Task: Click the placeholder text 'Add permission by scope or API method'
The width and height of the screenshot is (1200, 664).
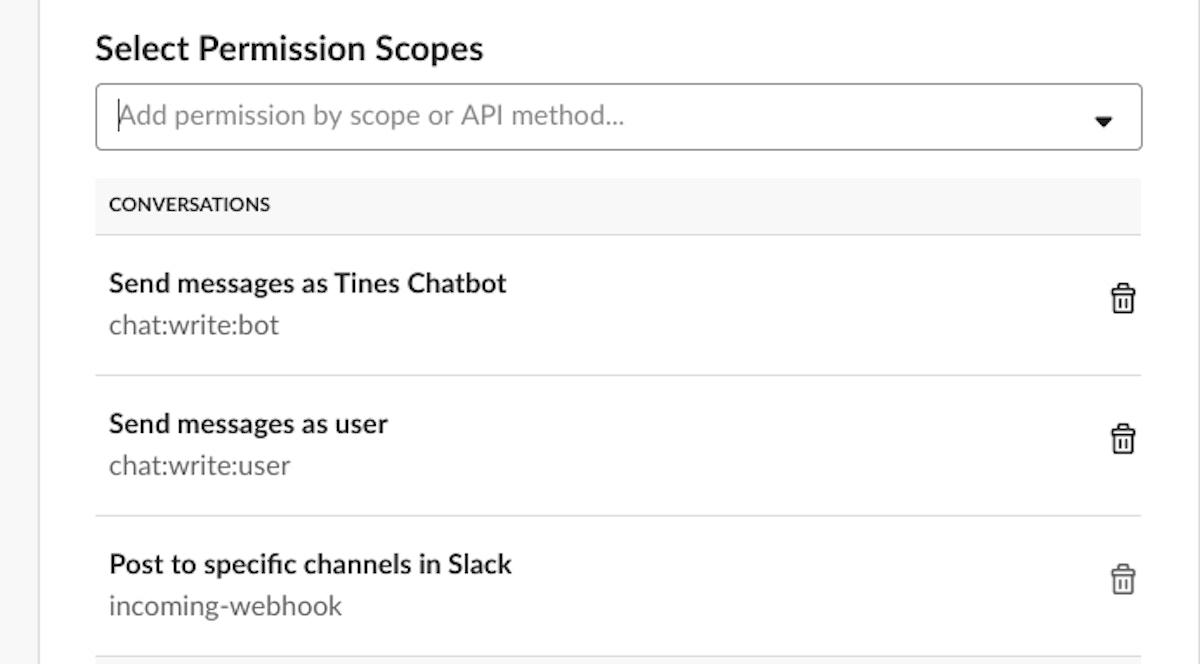Action: (x=371, y=117)
